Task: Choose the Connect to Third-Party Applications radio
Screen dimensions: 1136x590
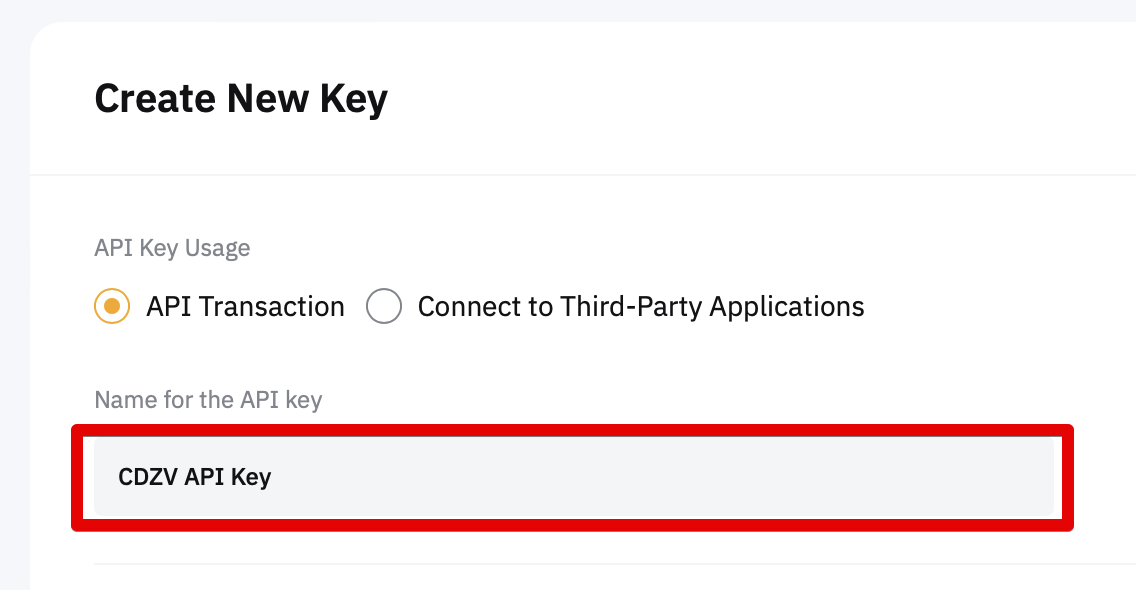Action: [x=384, y=306]
